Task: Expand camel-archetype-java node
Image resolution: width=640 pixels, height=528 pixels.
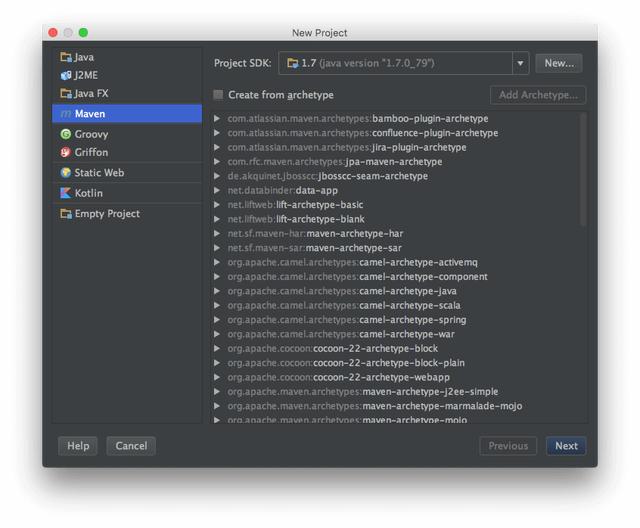Action: 217,291
